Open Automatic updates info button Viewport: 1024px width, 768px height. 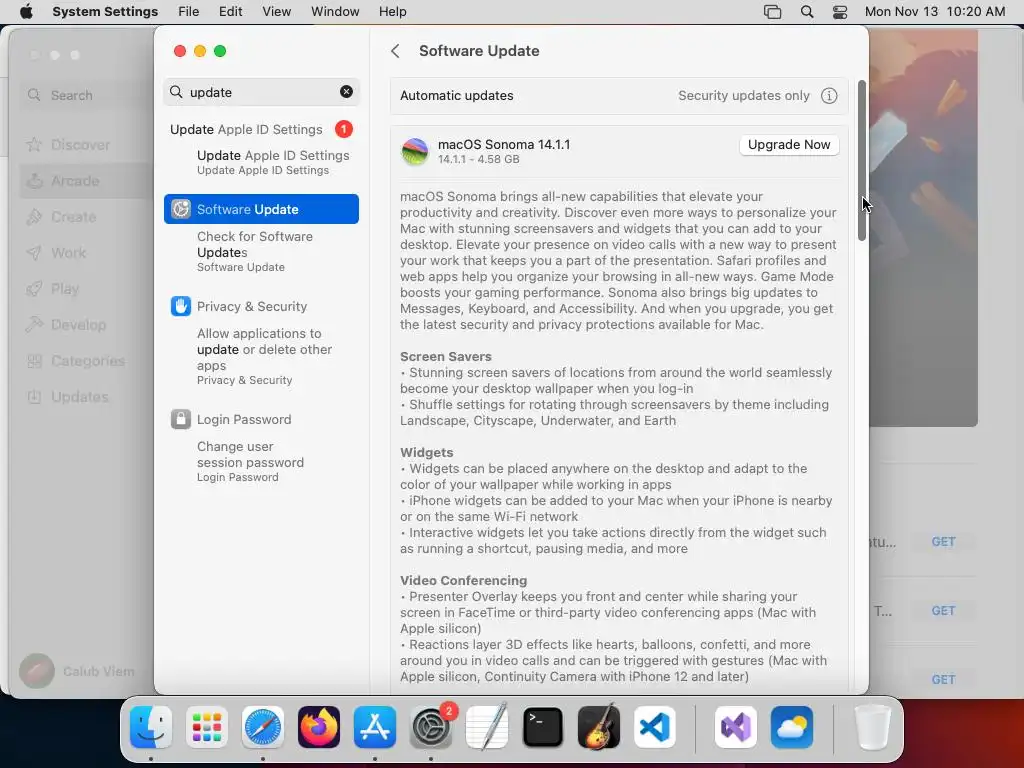(x=829, y=95)
